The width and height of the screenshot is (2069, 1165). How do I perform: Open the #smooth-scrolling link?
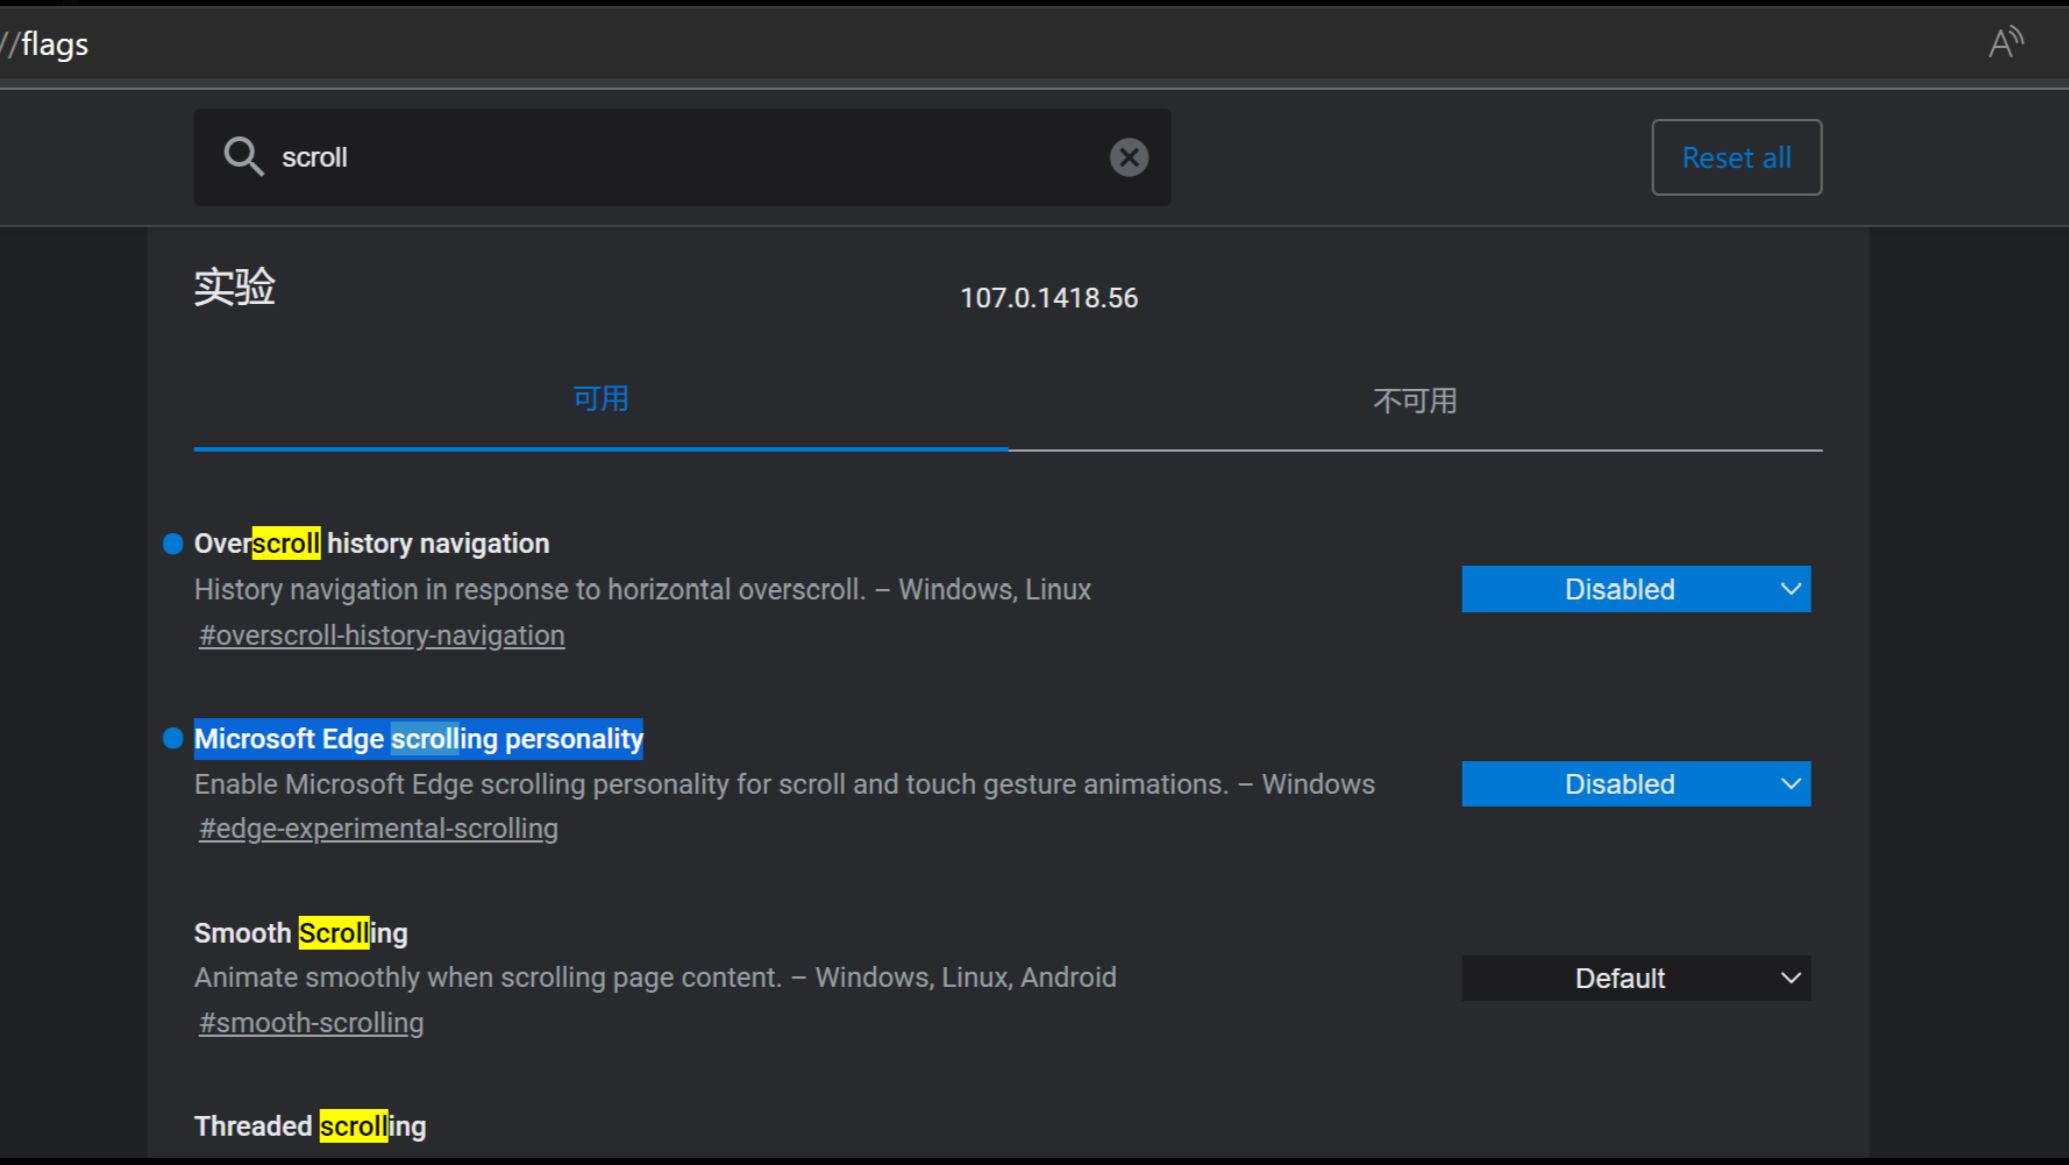(x=311, y=1023)
